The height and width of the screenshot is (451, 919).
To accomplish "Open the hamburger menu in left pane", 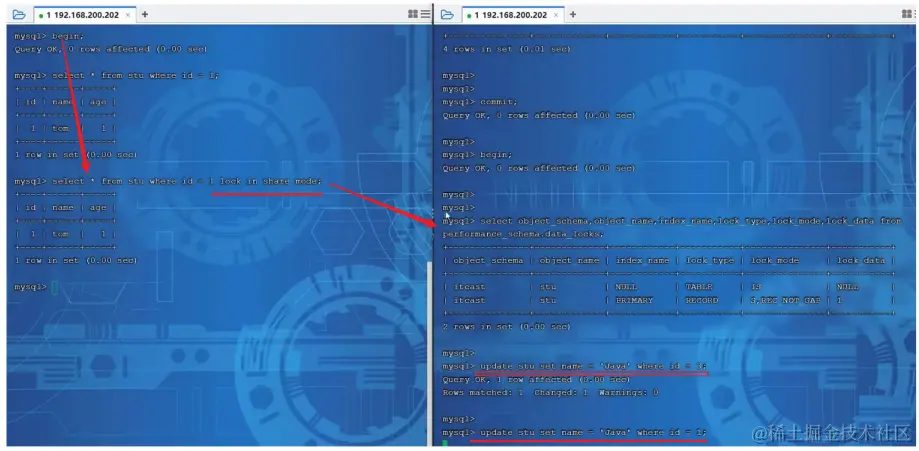I will [426, 14].
